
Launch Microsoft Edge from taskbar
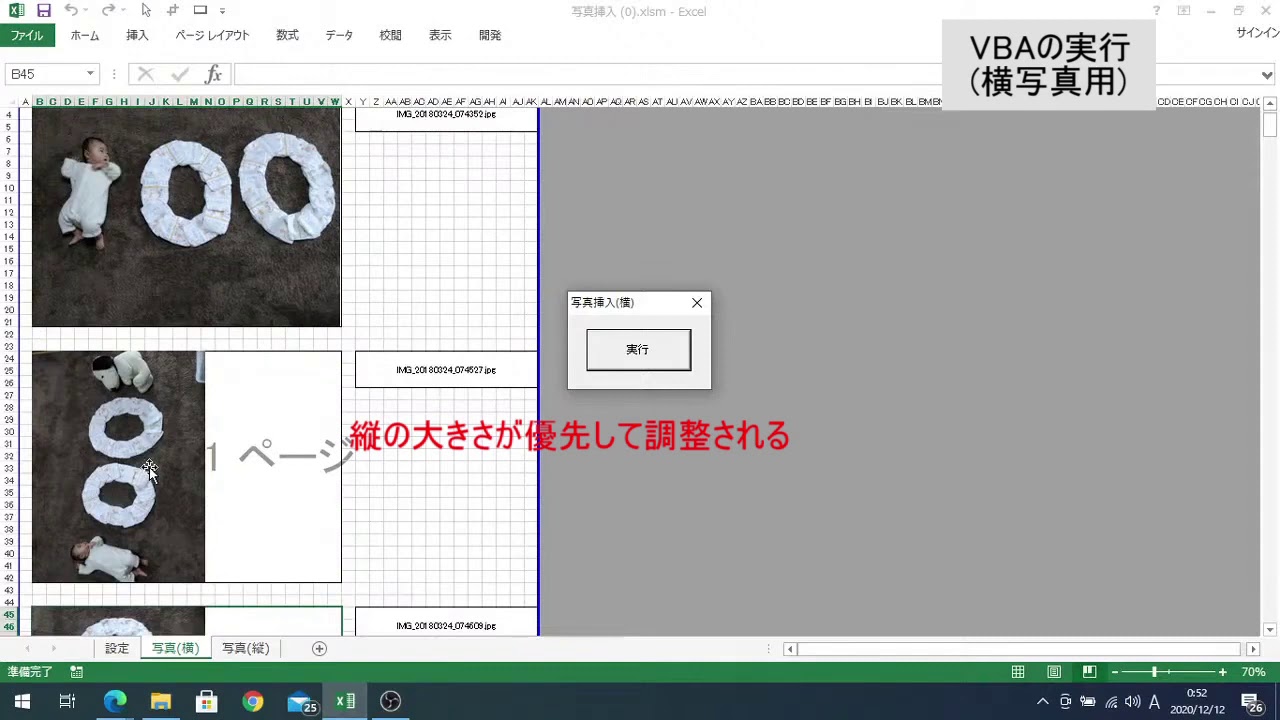tap(115, 701)
